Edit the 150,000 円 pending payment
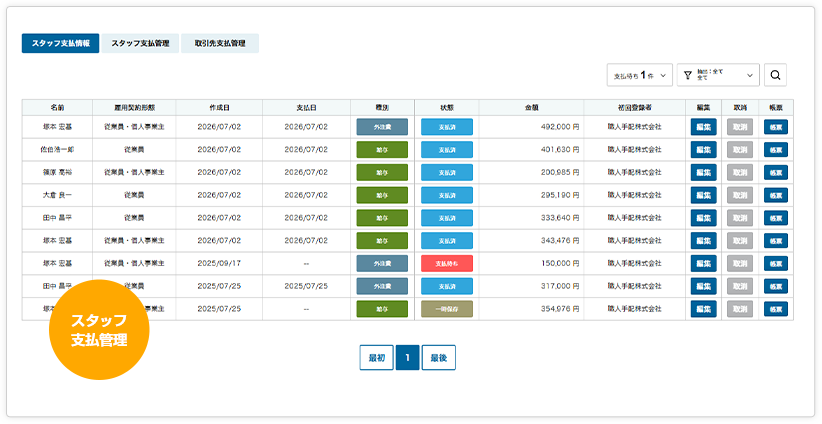The image size is (822, 424). [704, 264]
